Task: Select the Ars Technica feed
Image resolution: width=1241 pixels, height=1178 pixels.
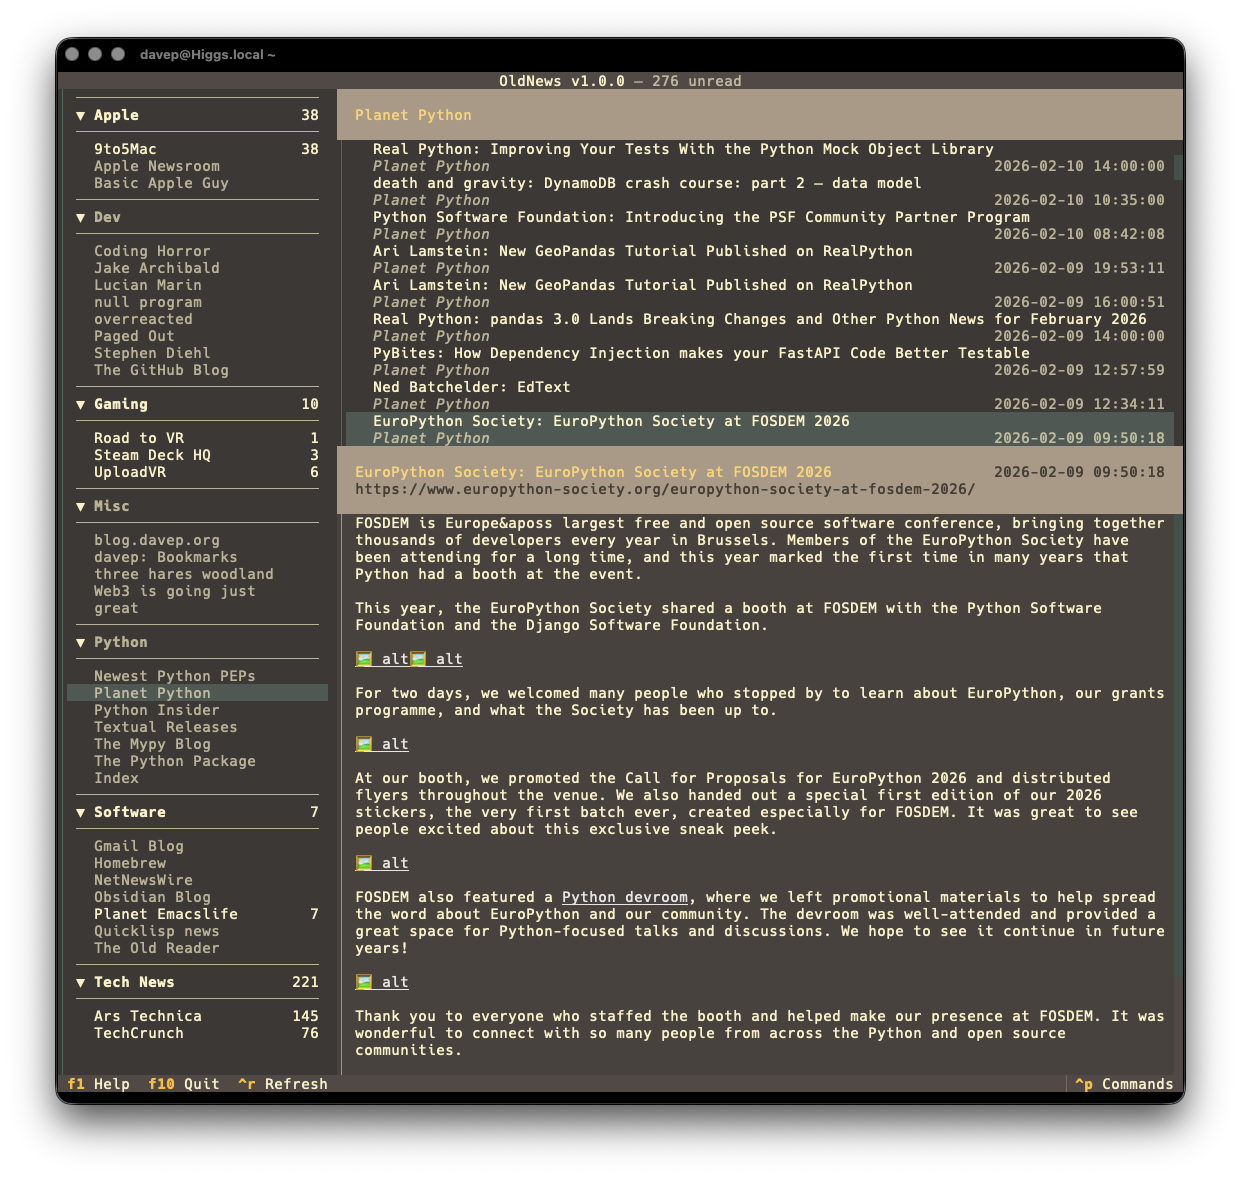Action: coord(148,1016)
